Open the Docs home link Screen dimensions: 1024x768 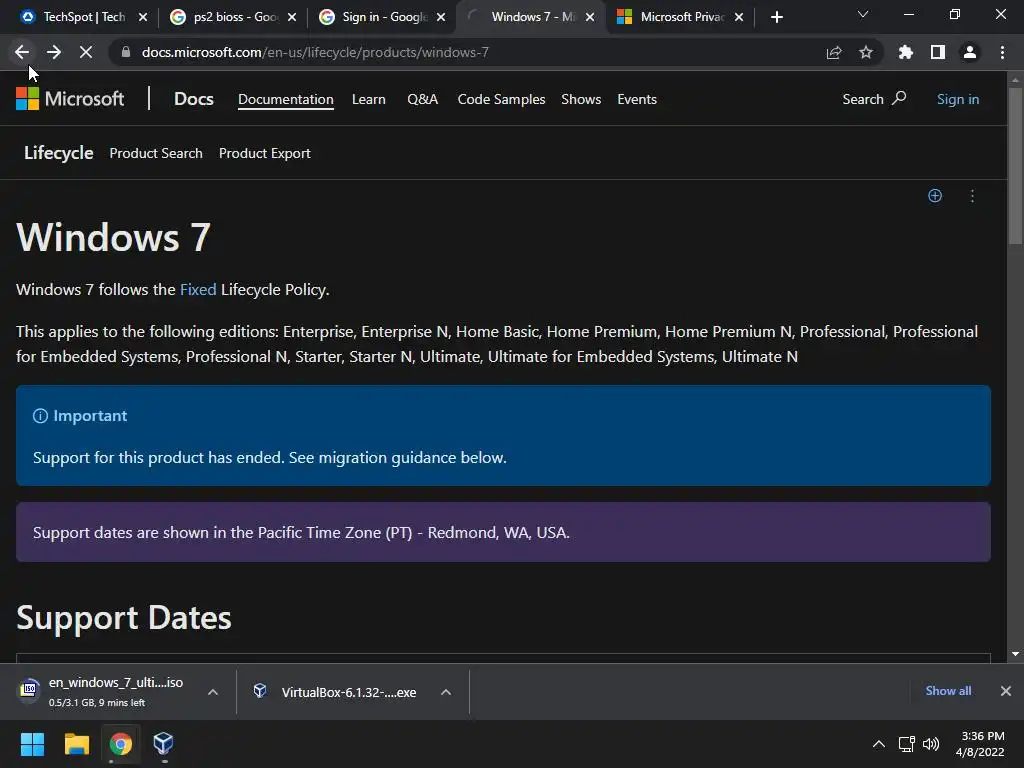193,99
